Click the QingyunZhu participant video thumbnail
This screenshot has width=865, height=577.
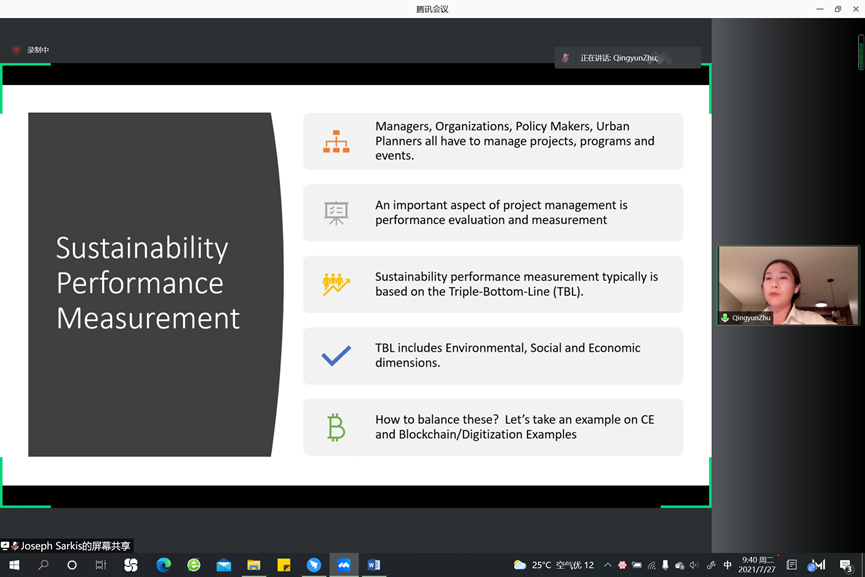tap(788, 284)
